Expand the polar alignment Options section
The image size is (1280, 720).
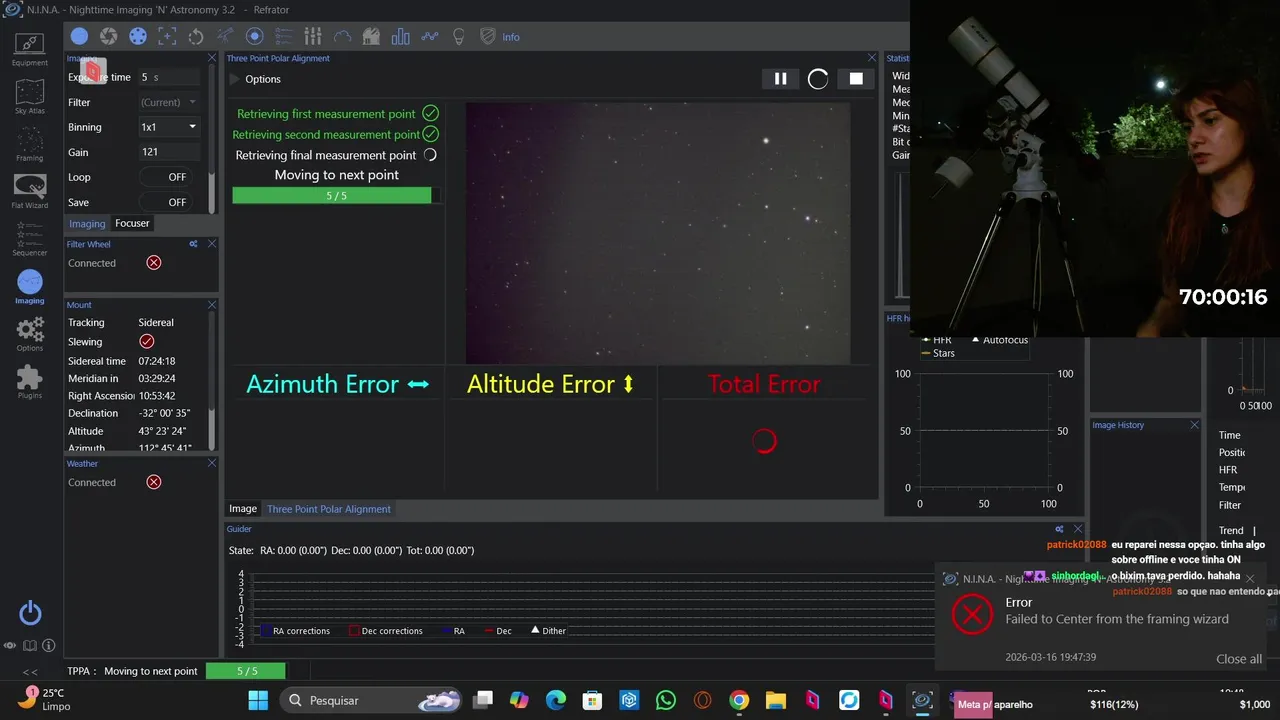tap(256, 79)
